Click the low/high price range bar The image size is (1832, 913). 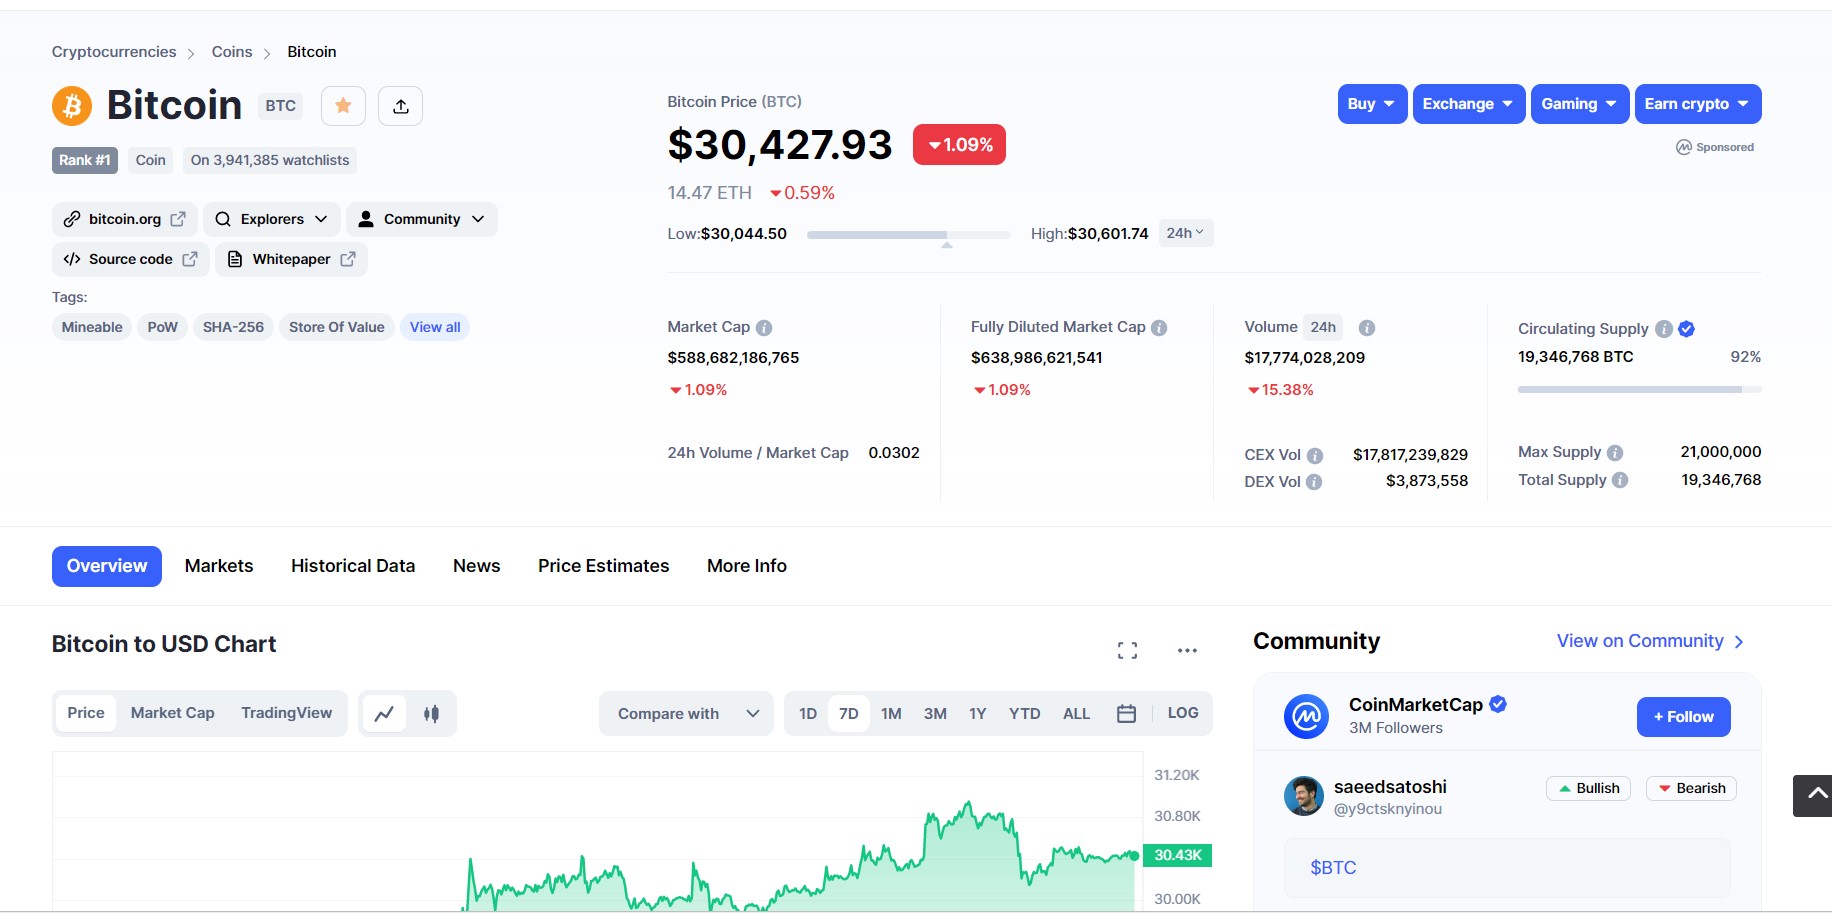point(908,235)
